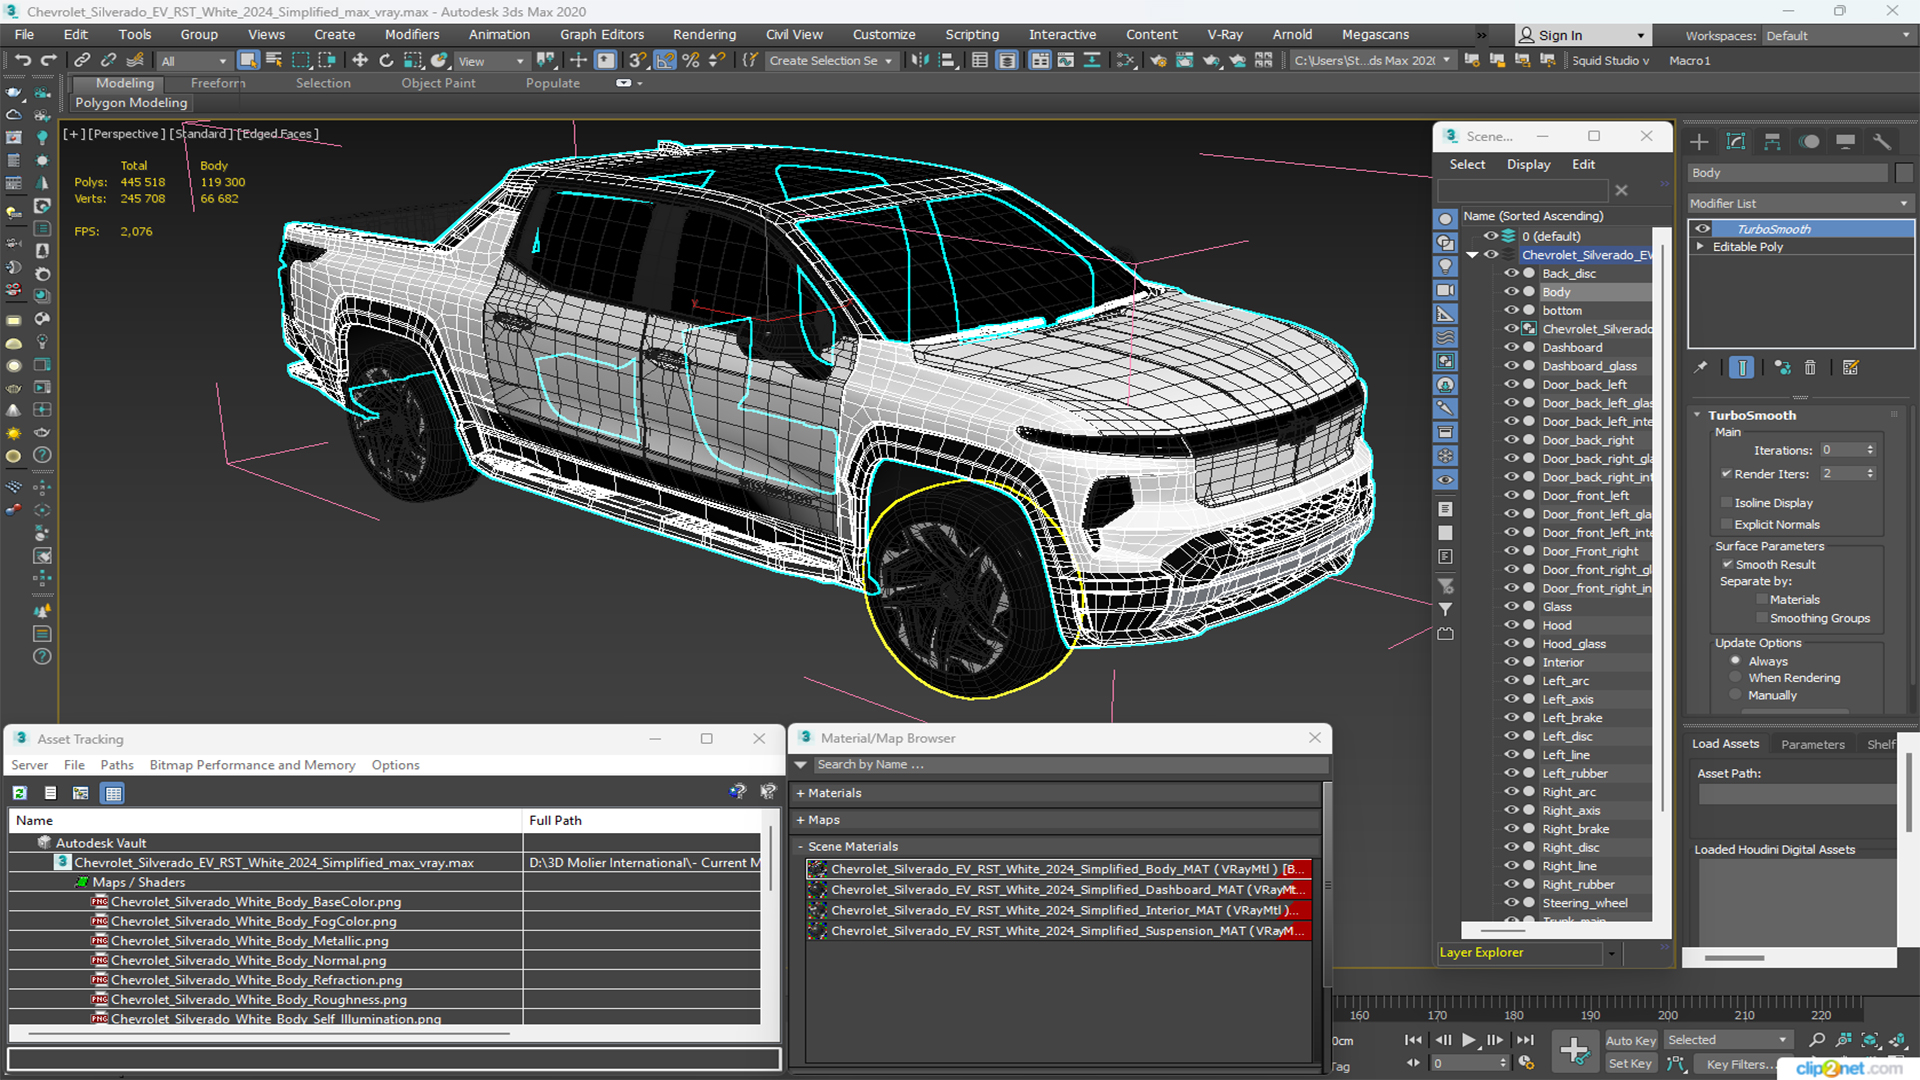Click the Time Configuration clock icon
Screen dimensions: 1920x1080
click(x=1526, y=1063)
